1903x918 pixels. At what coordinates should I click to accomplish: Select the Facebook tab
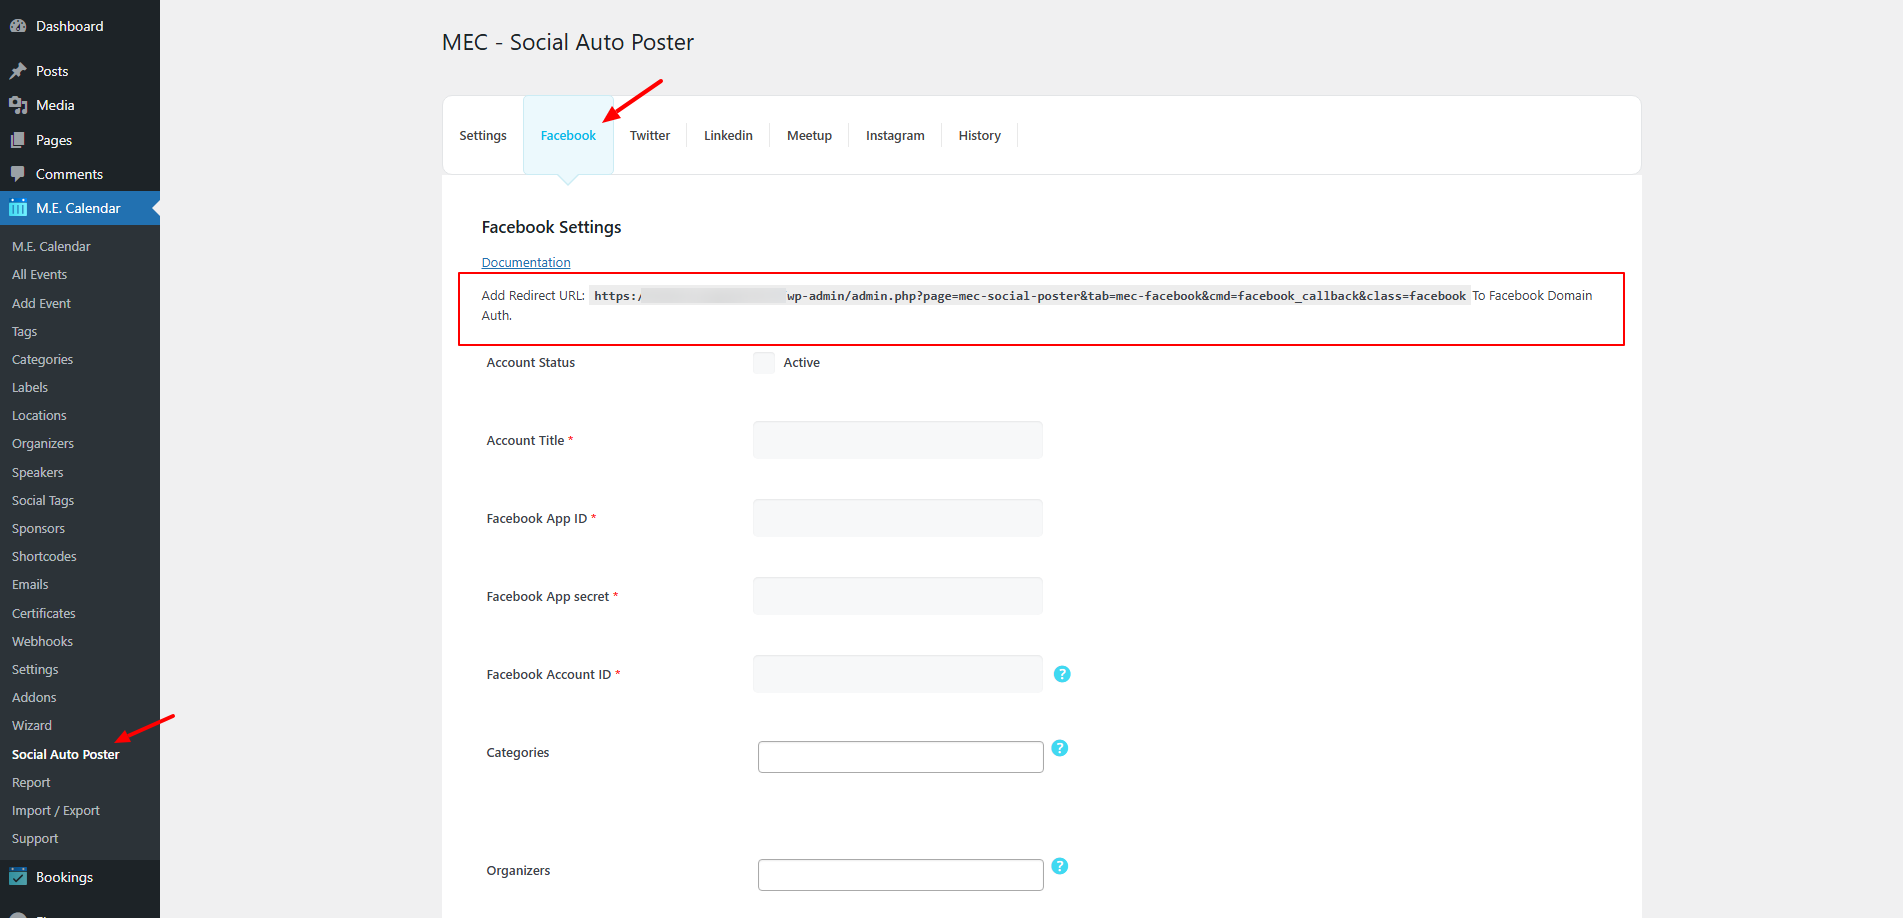pyautogui.click(x=568, y=136)
